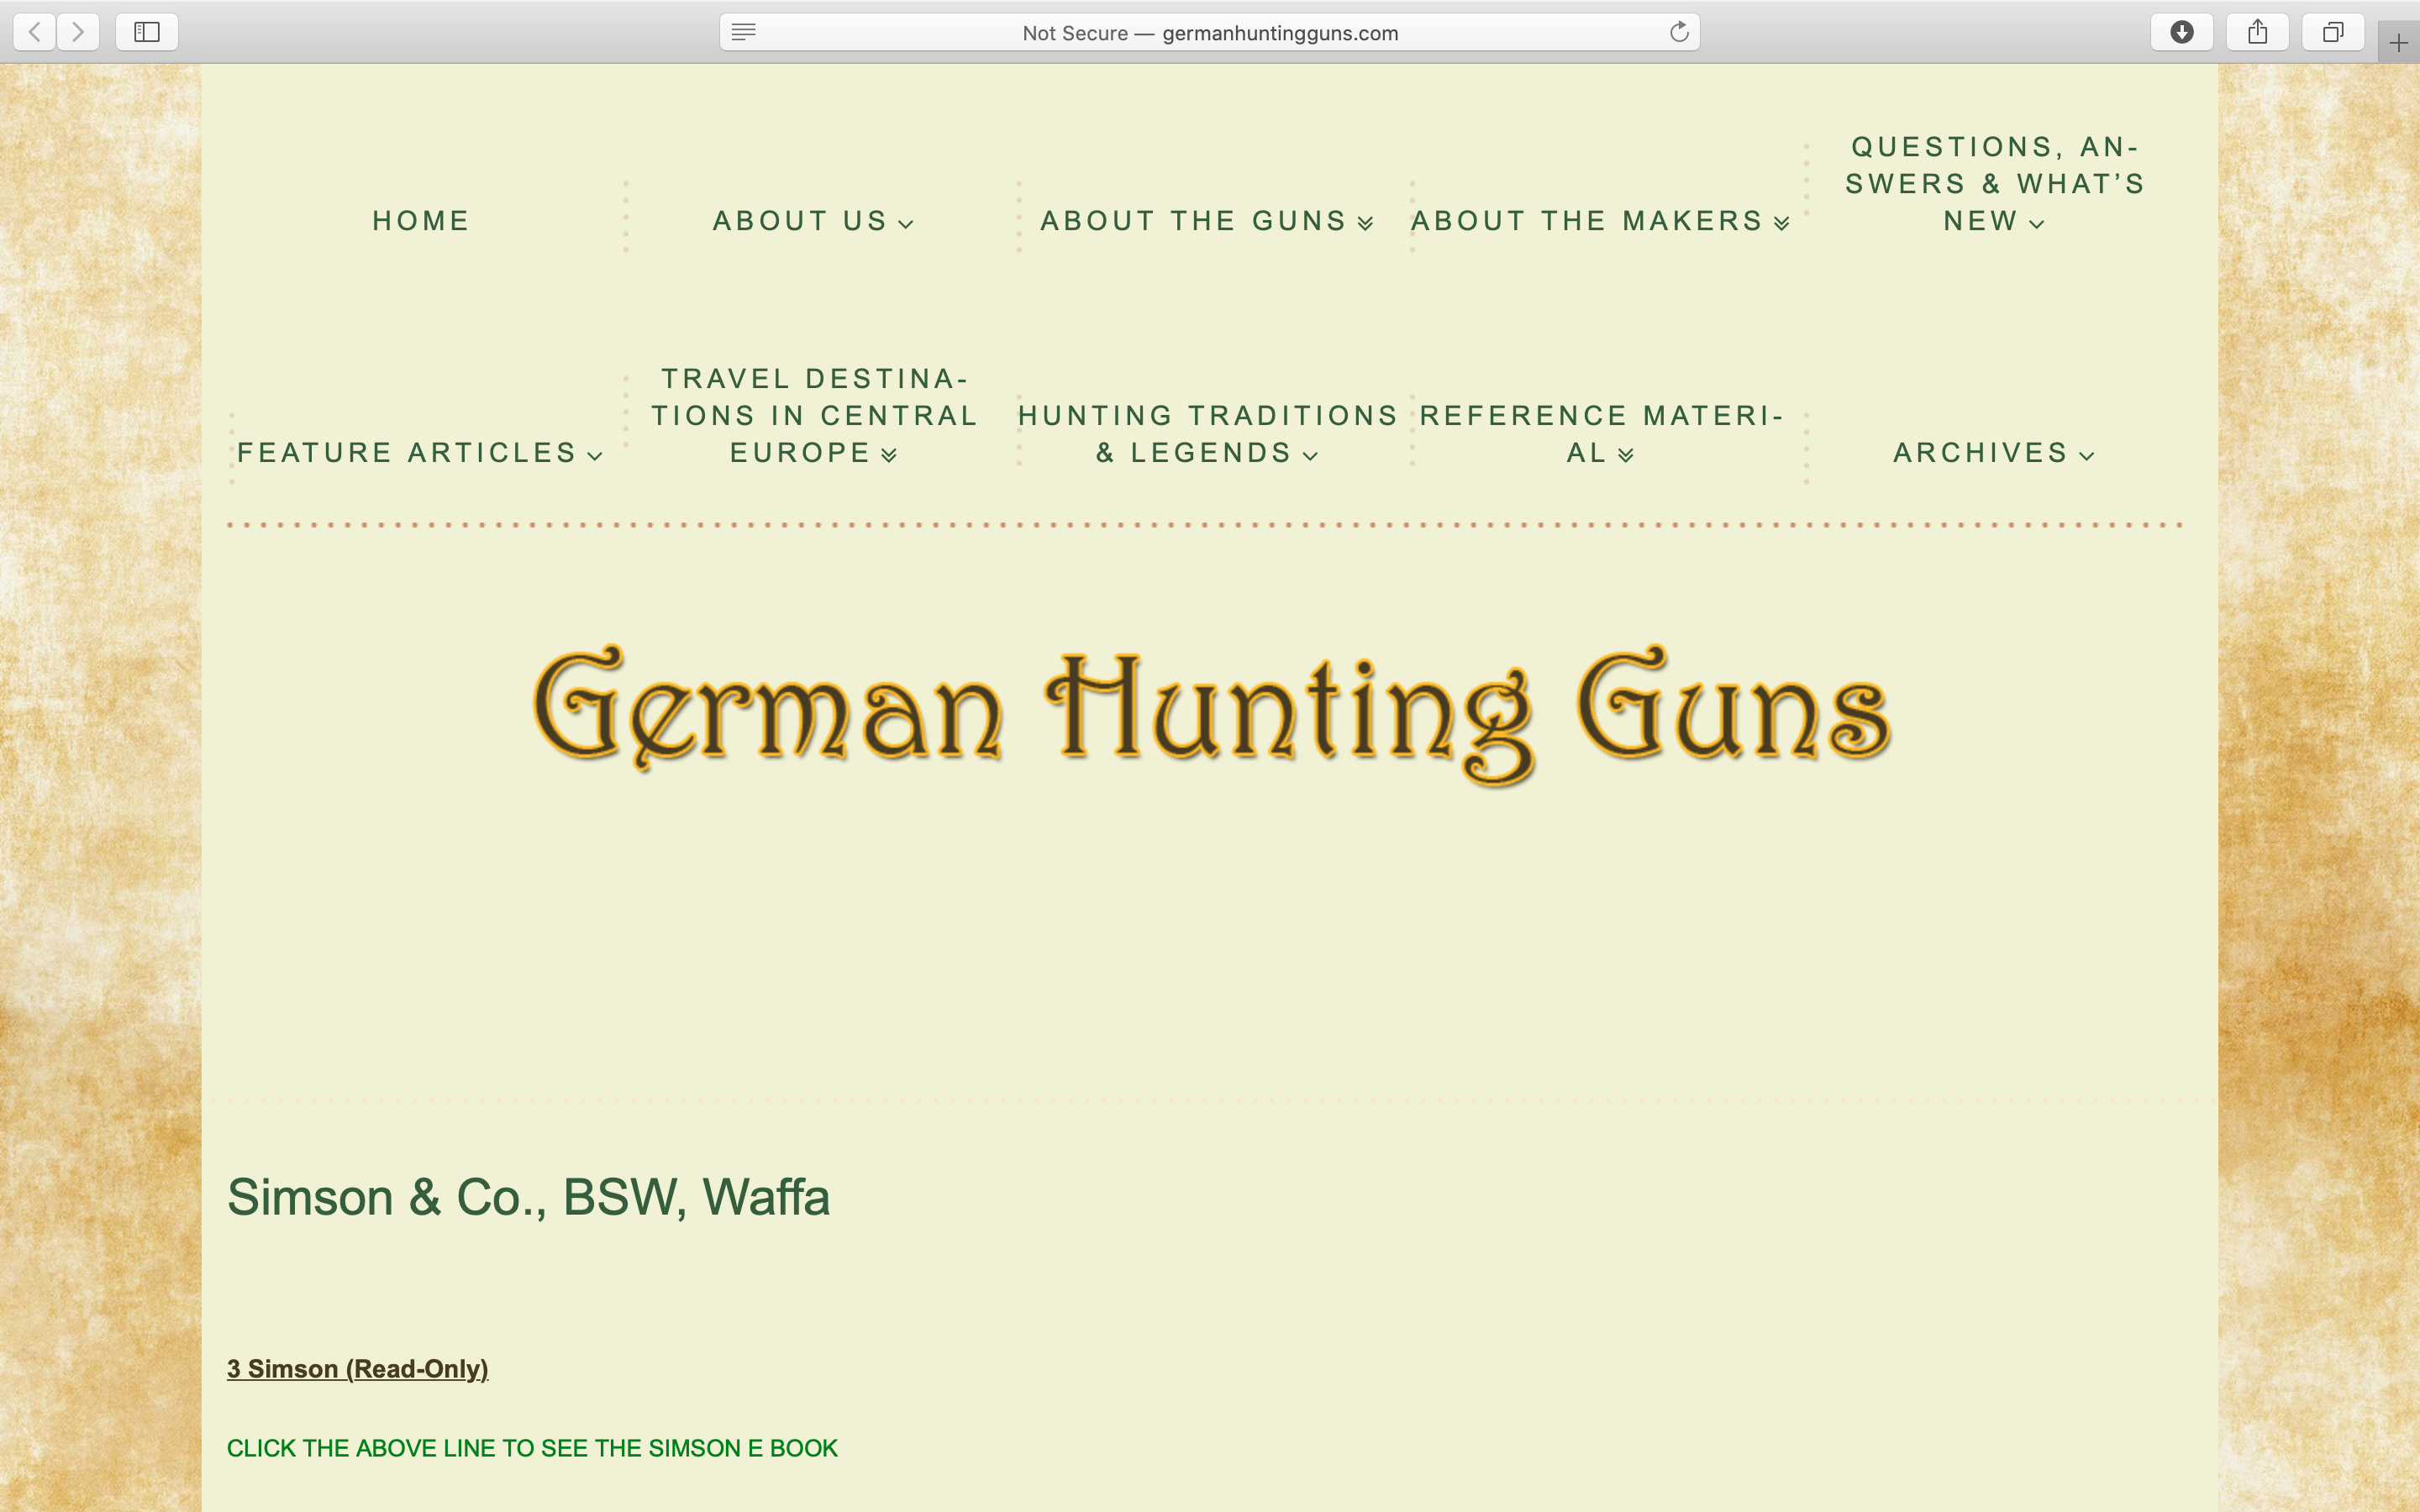This screenshot has width=2420, height=1512.
Task: Open the Home menu item
Action: (421, 221)
